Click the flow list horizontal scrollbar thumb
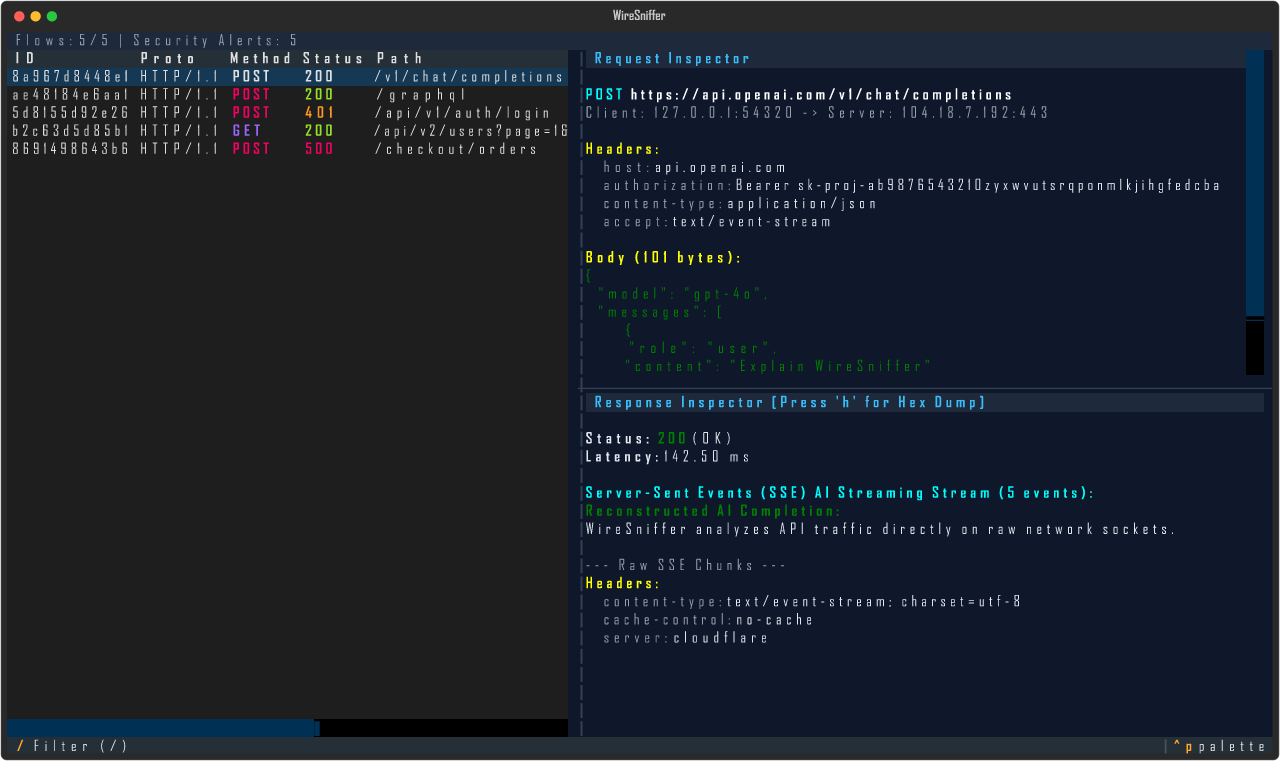The image size is (1280, 761). click(161, 728)
